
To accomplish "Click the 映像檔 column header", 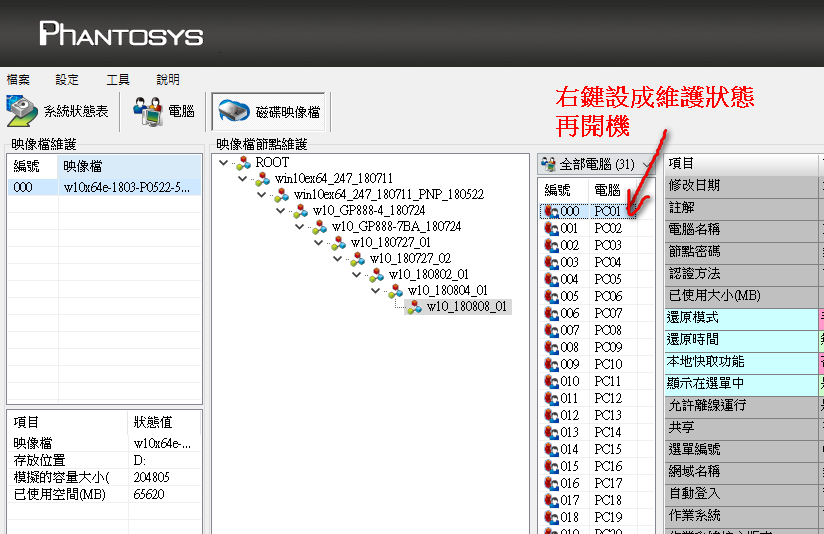I will click(x=129, y=166).
